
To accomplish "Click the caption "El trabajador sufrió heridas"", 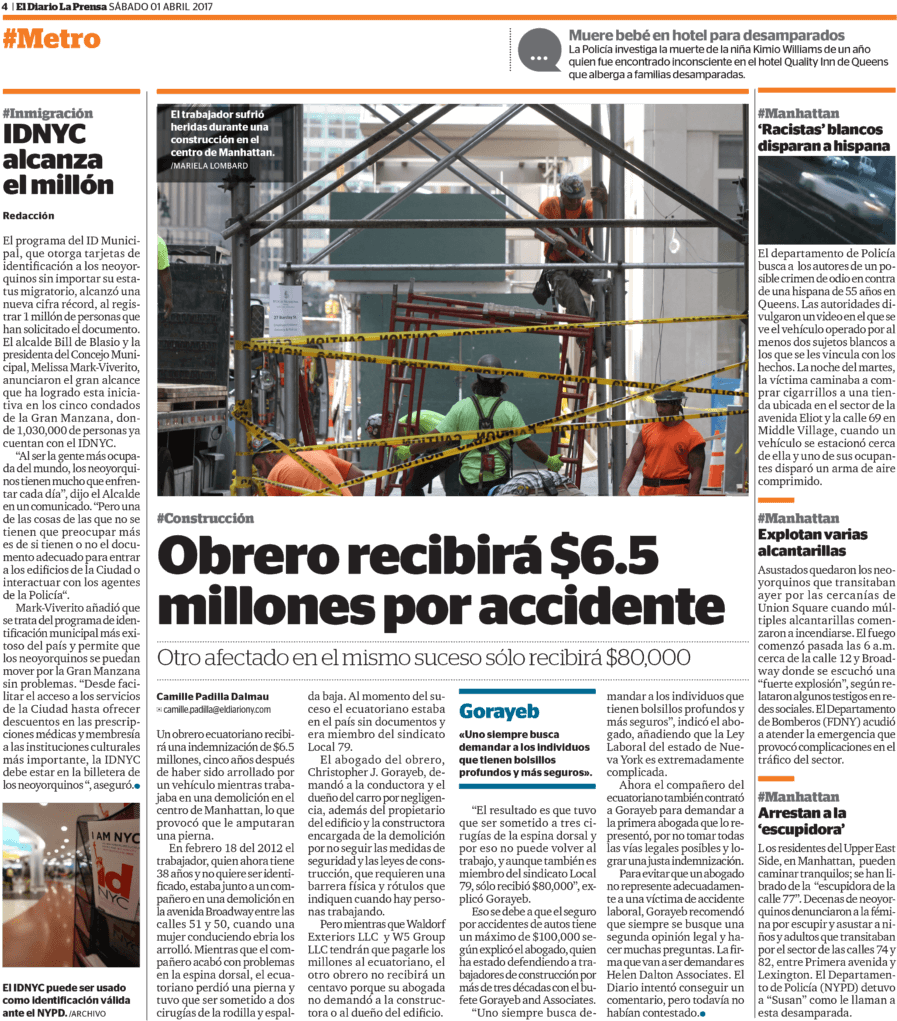I will click(x=222, y=133).
